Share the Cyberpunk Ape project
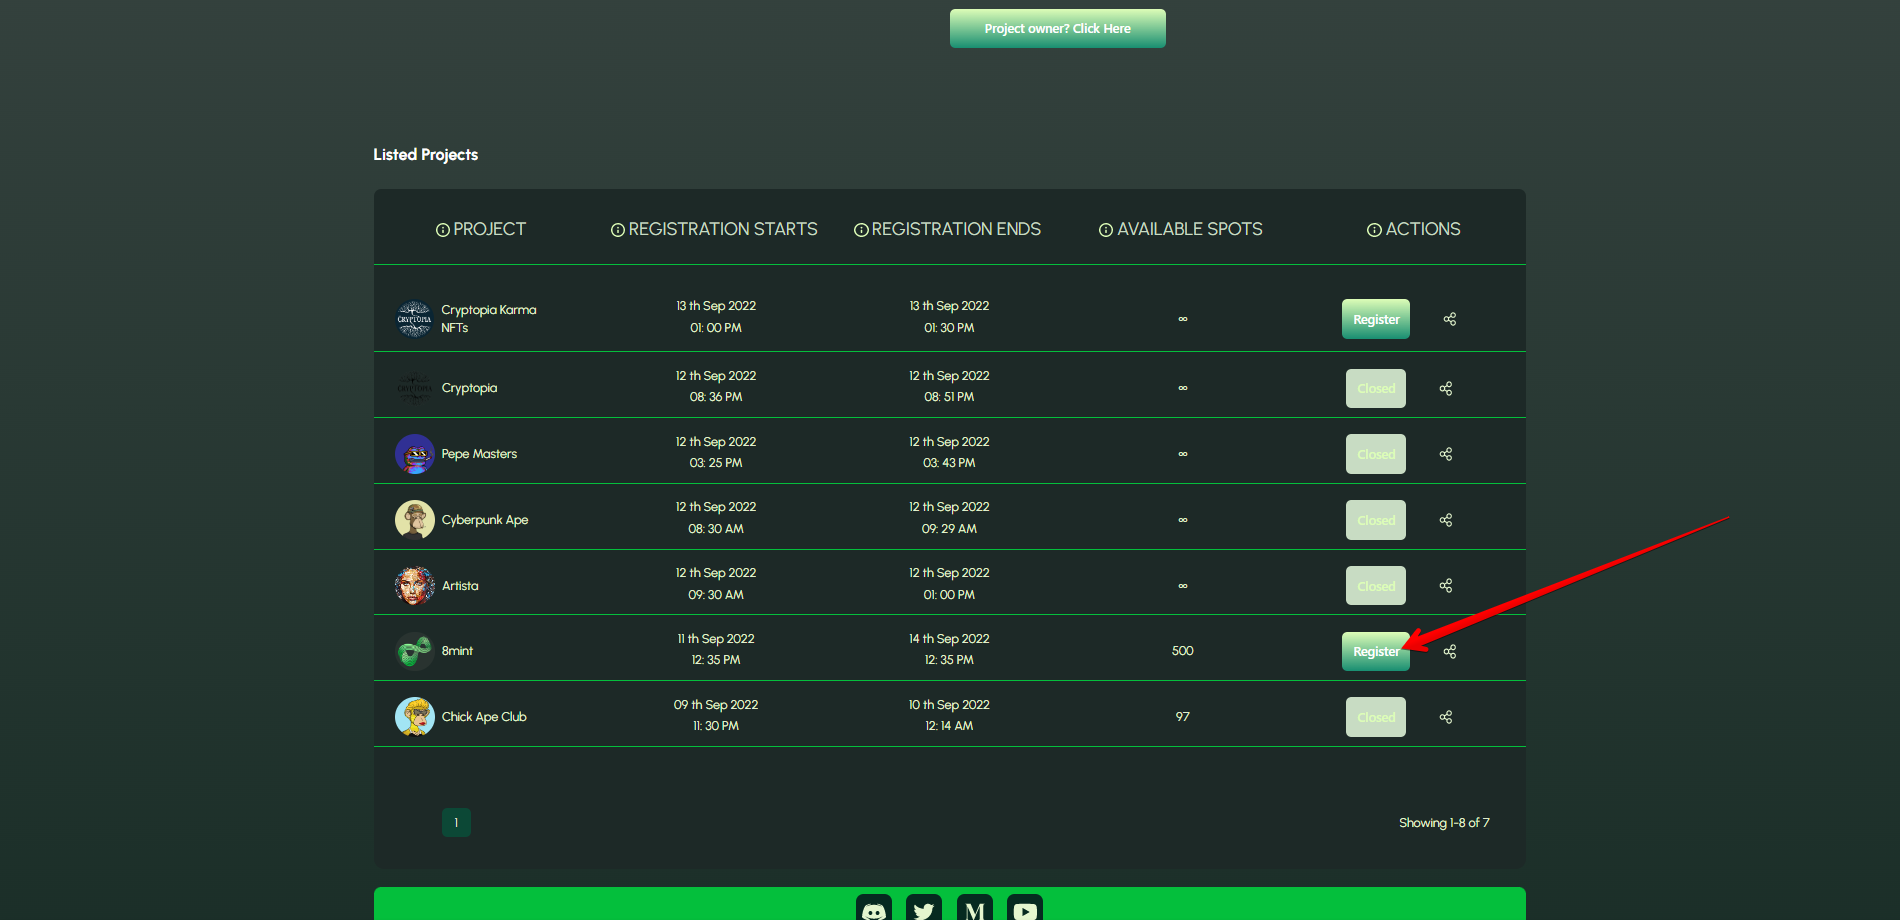This screenshot has height=920, width=1900. pos(1445,520)
